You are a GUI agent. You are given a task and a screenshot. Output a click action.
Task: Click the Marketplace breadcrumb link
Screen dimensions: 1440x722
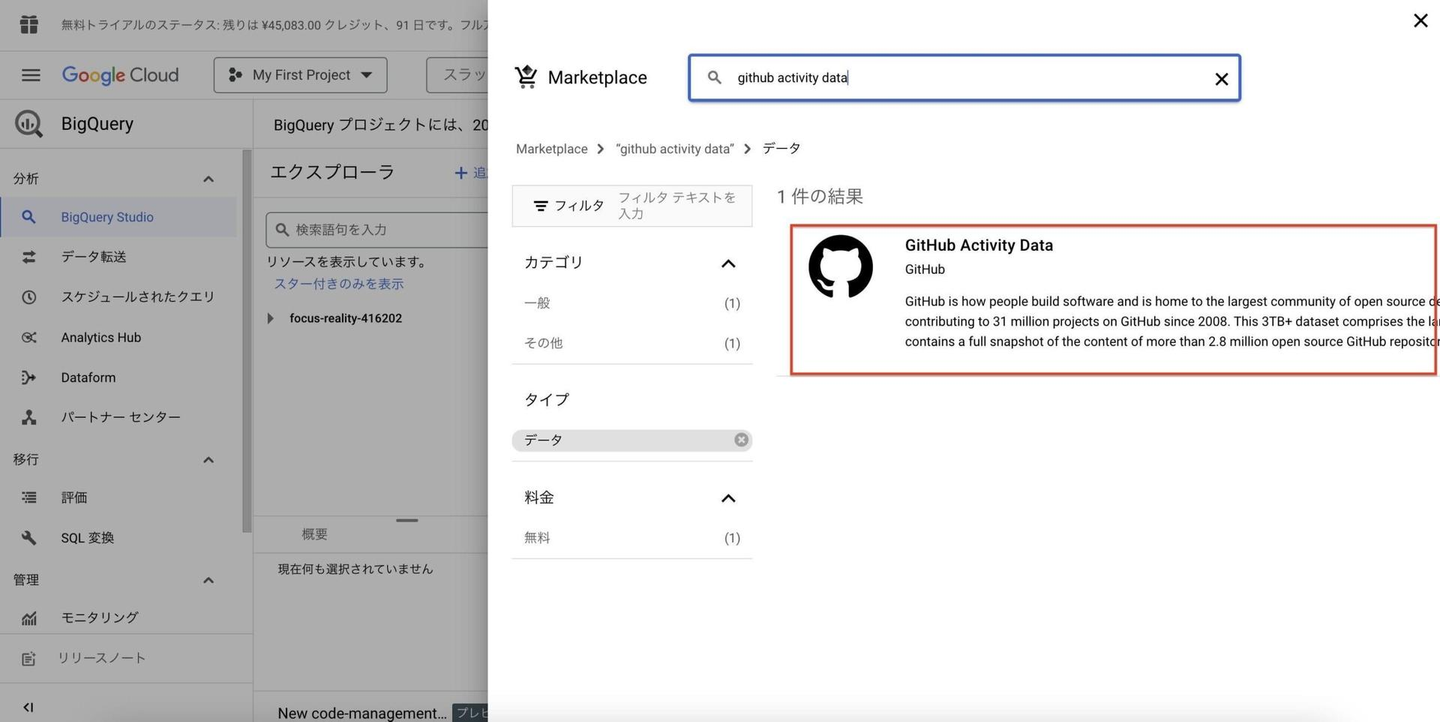(x=552, y=149)
